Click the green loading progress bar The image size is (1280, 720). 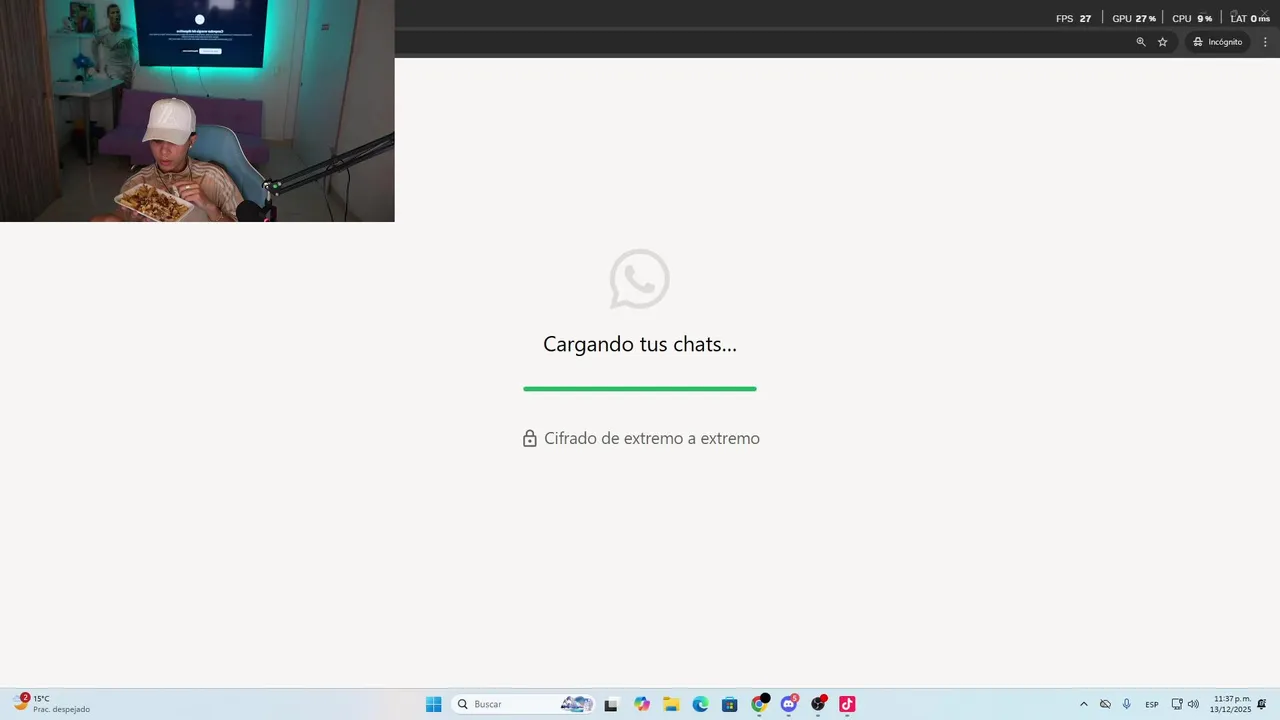point(640,389)
